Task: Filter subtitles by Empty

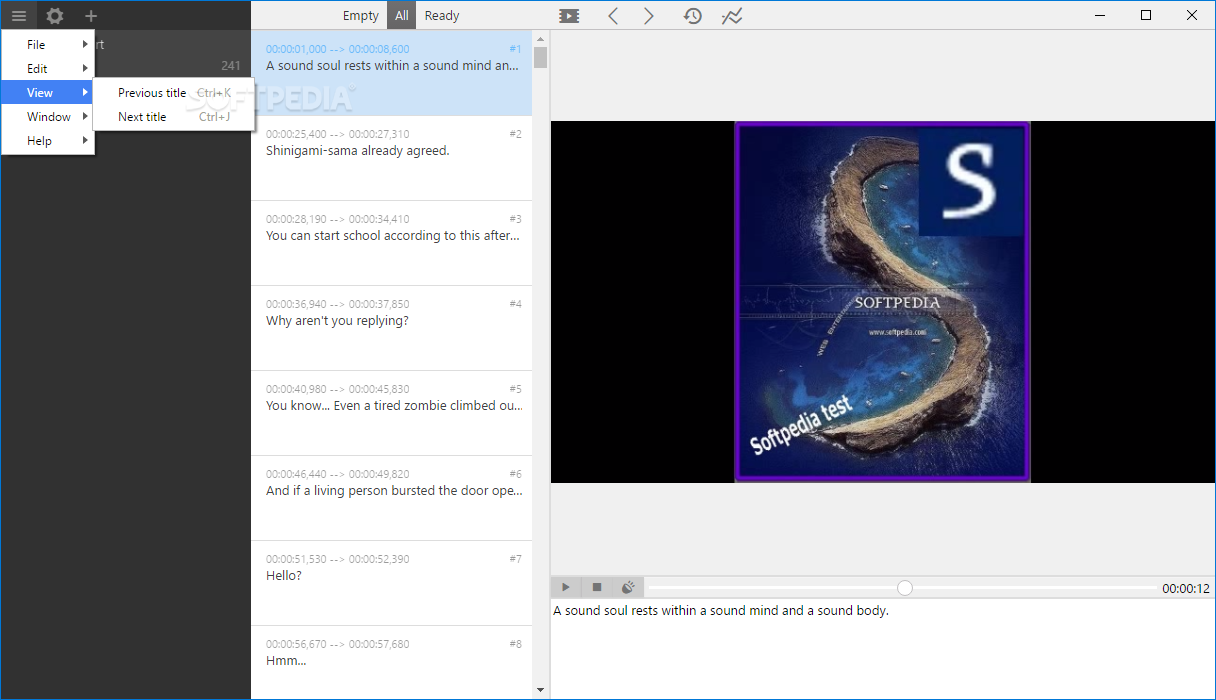Action: point(361,16)
